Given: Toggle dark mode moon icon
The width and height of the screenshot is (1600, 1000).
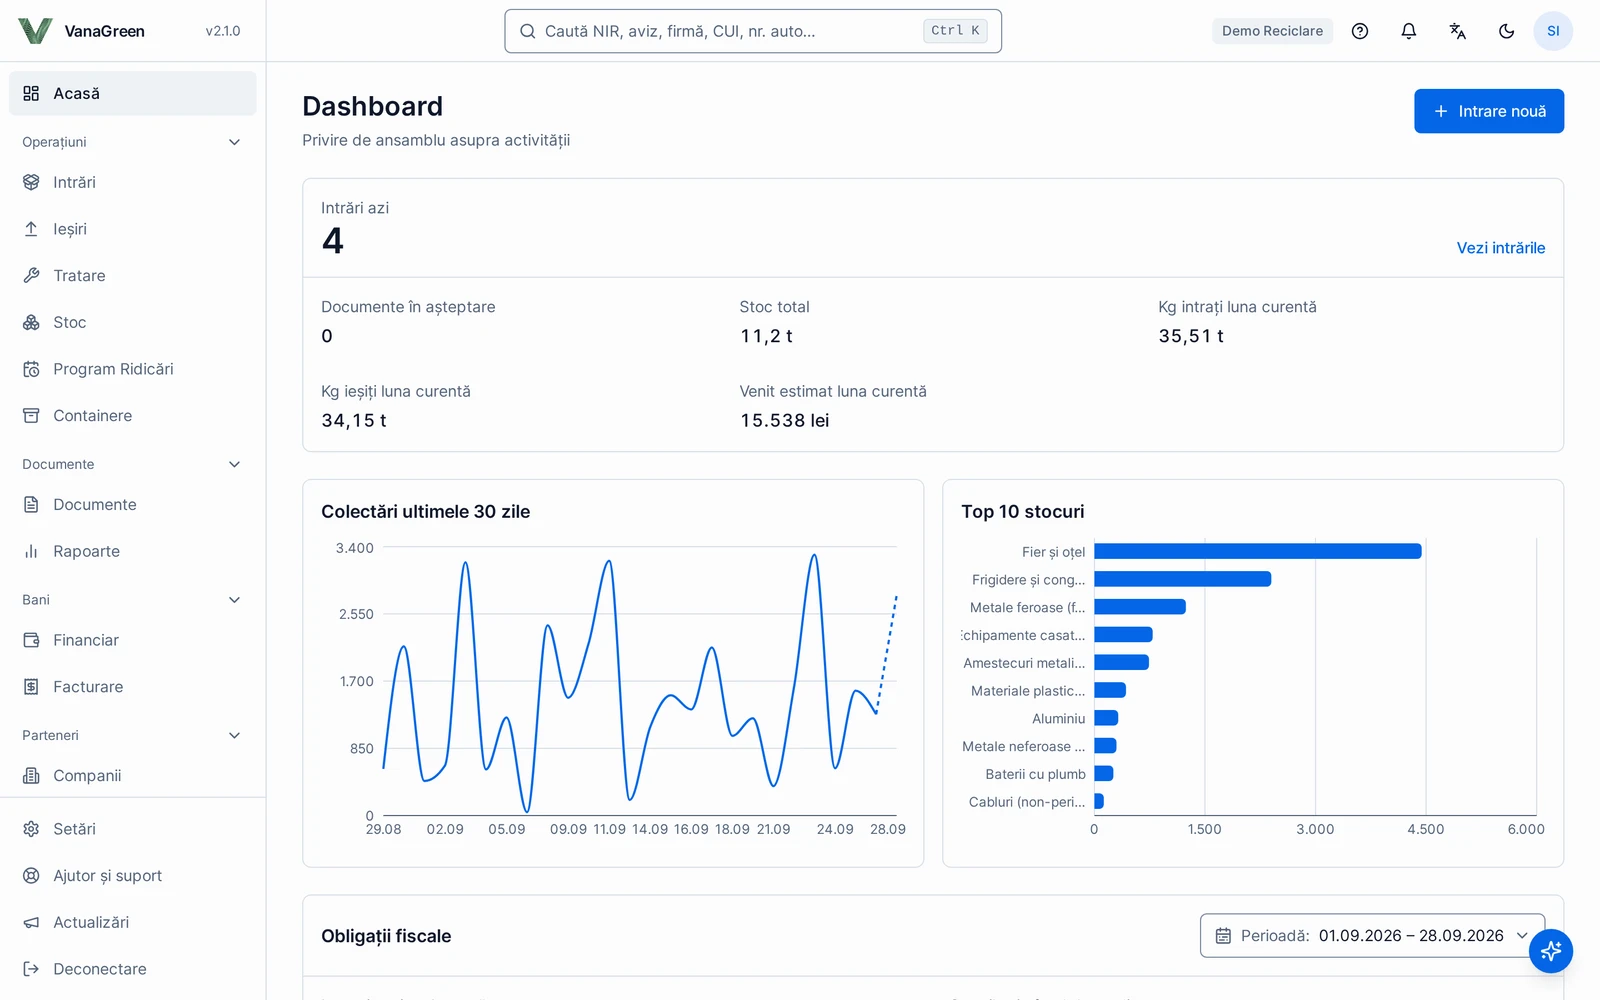Looking at the screenshot, I should point(1507,31).
